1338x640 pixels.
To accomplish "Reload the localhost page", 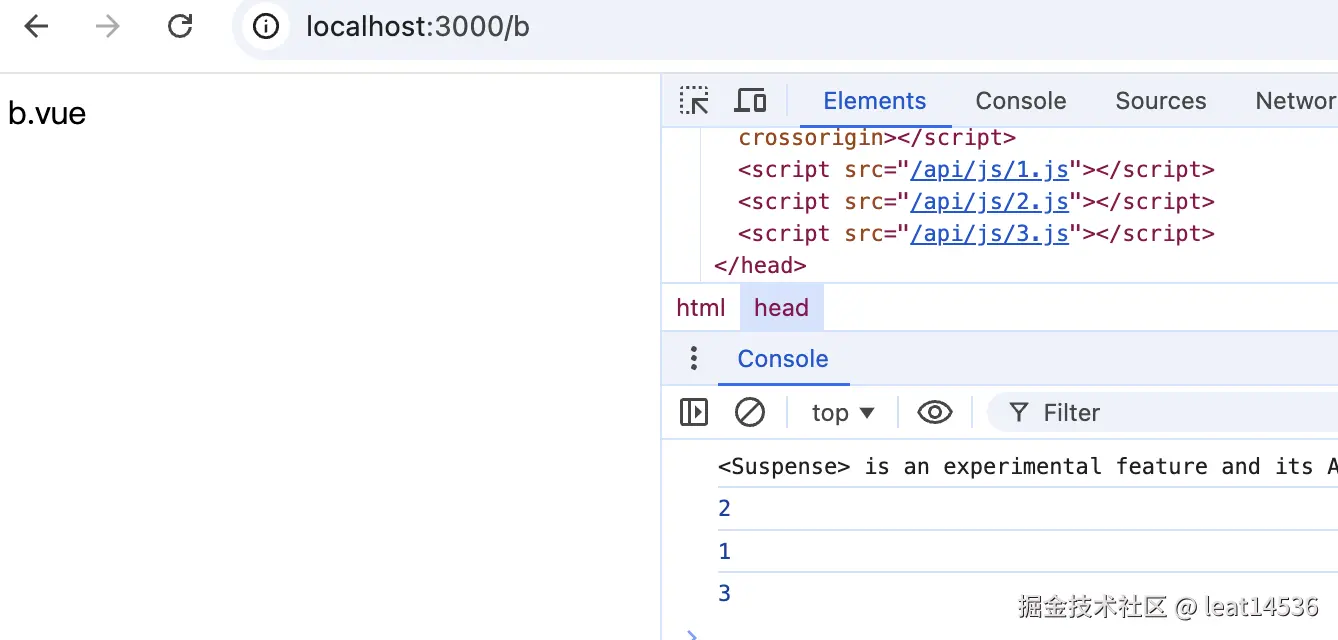I will (180, 27).
